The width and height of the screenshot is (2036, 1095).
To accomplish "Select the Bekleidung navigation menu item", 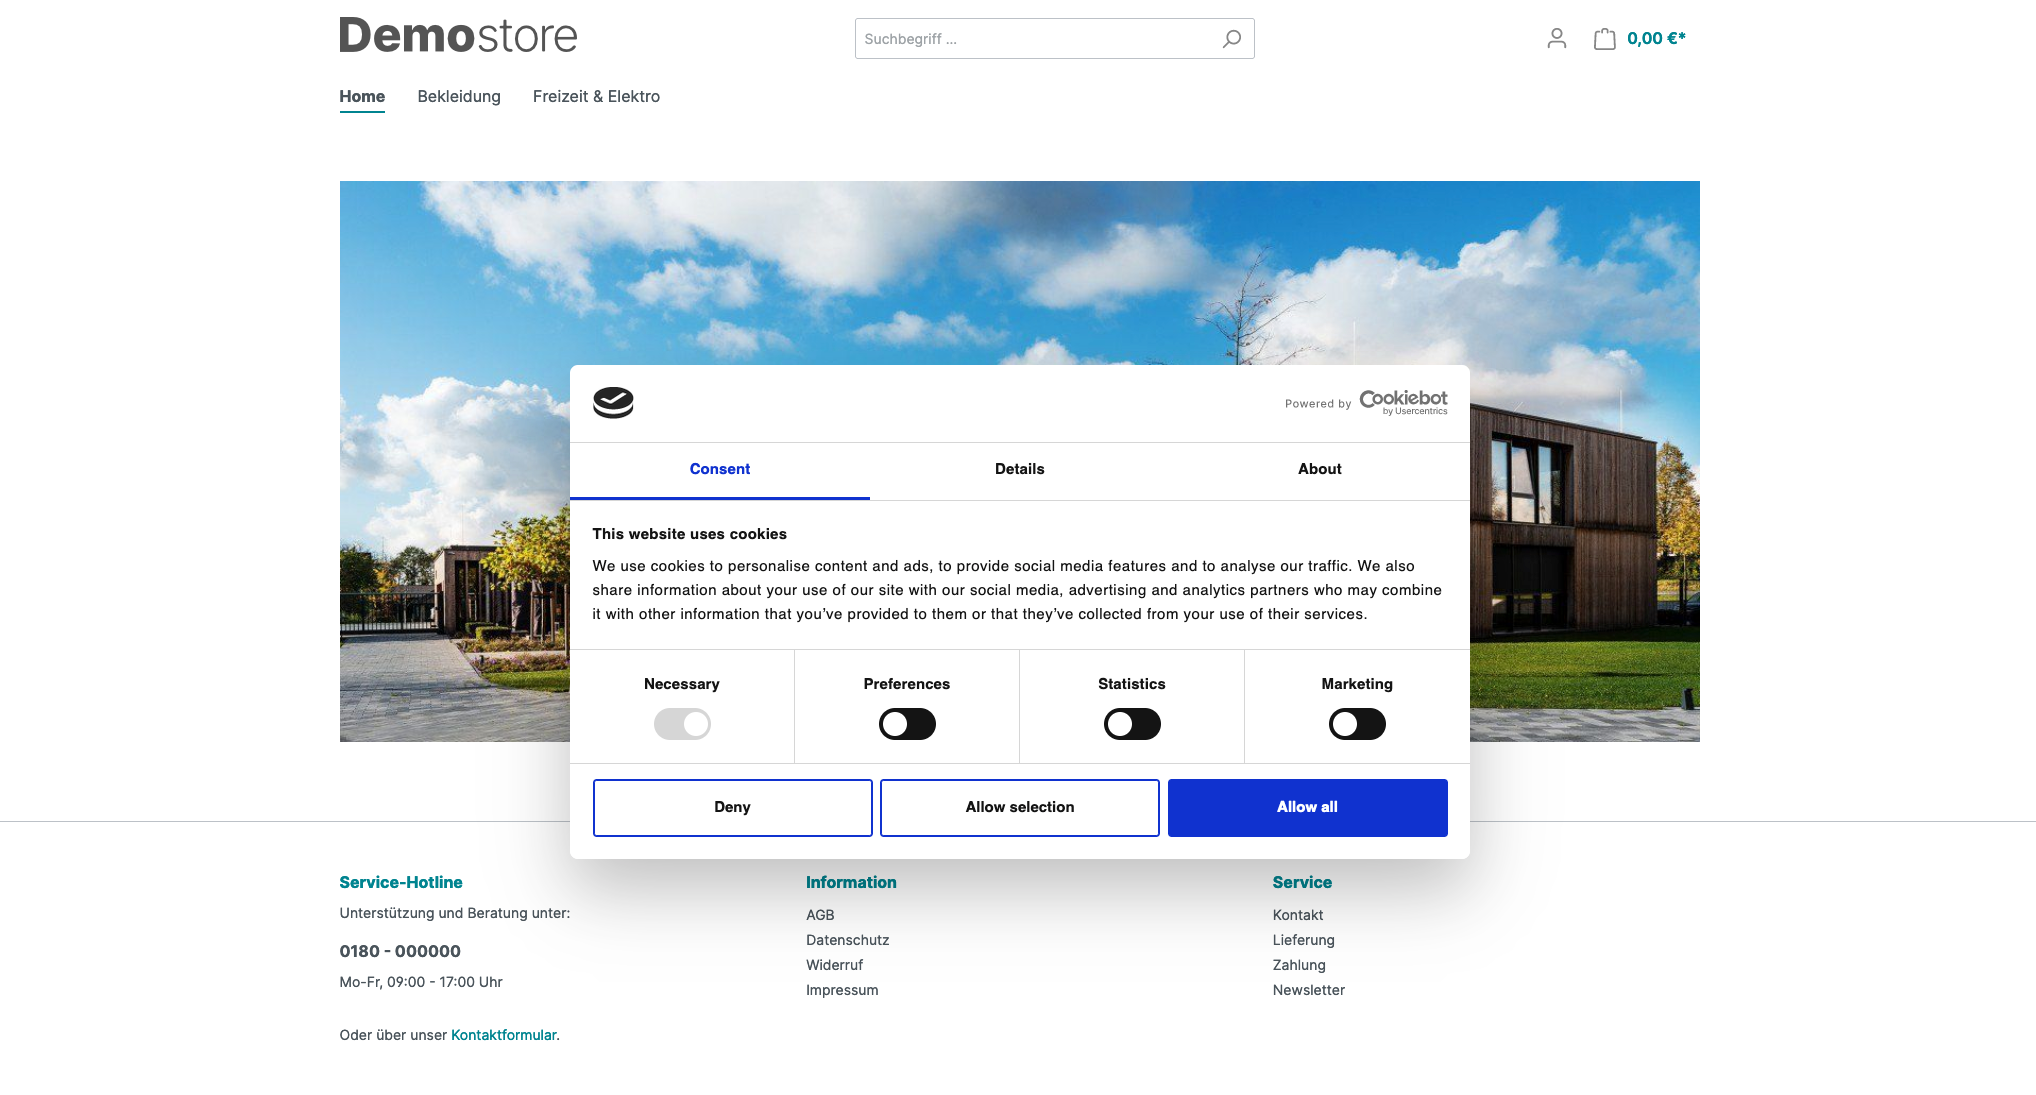I will click(458, 94).
